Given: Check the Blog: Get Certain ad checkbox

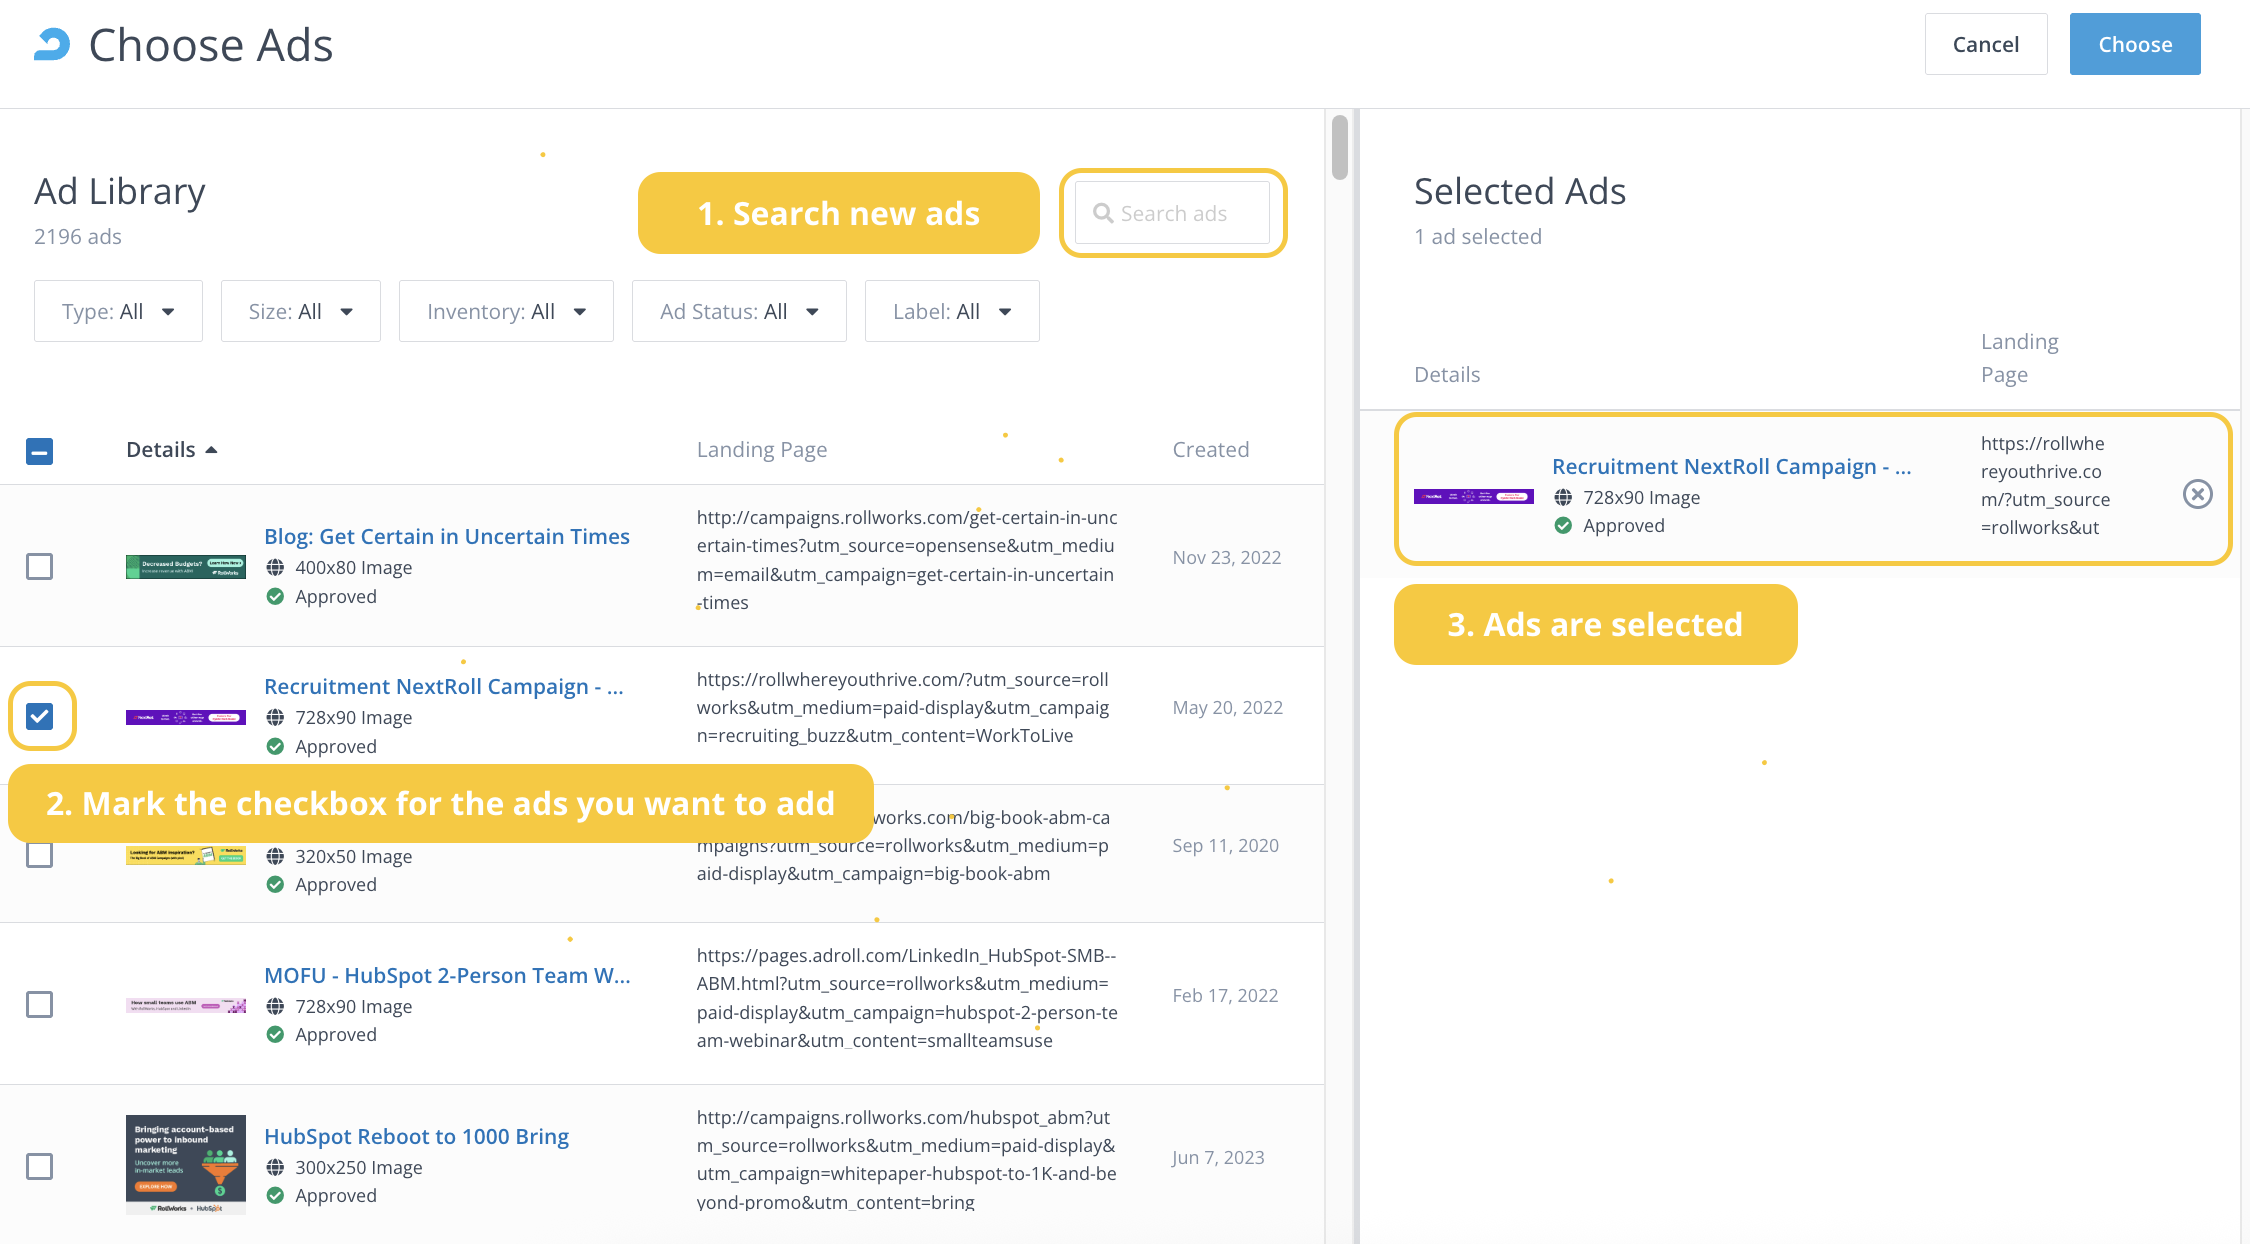Looking at the screenshot, I should (x=40, y=567).
